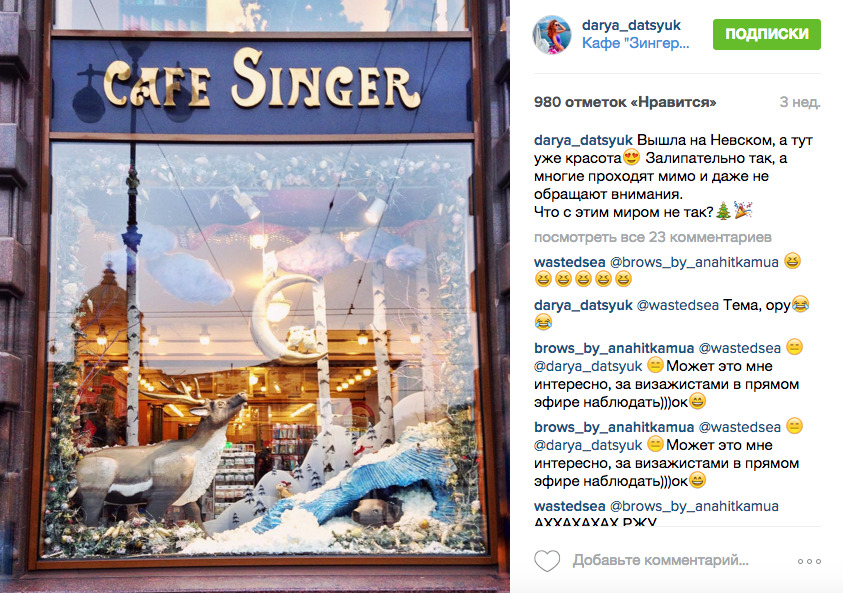Open @darya_datsyuk mention in second Может comment

click(588, 445)
